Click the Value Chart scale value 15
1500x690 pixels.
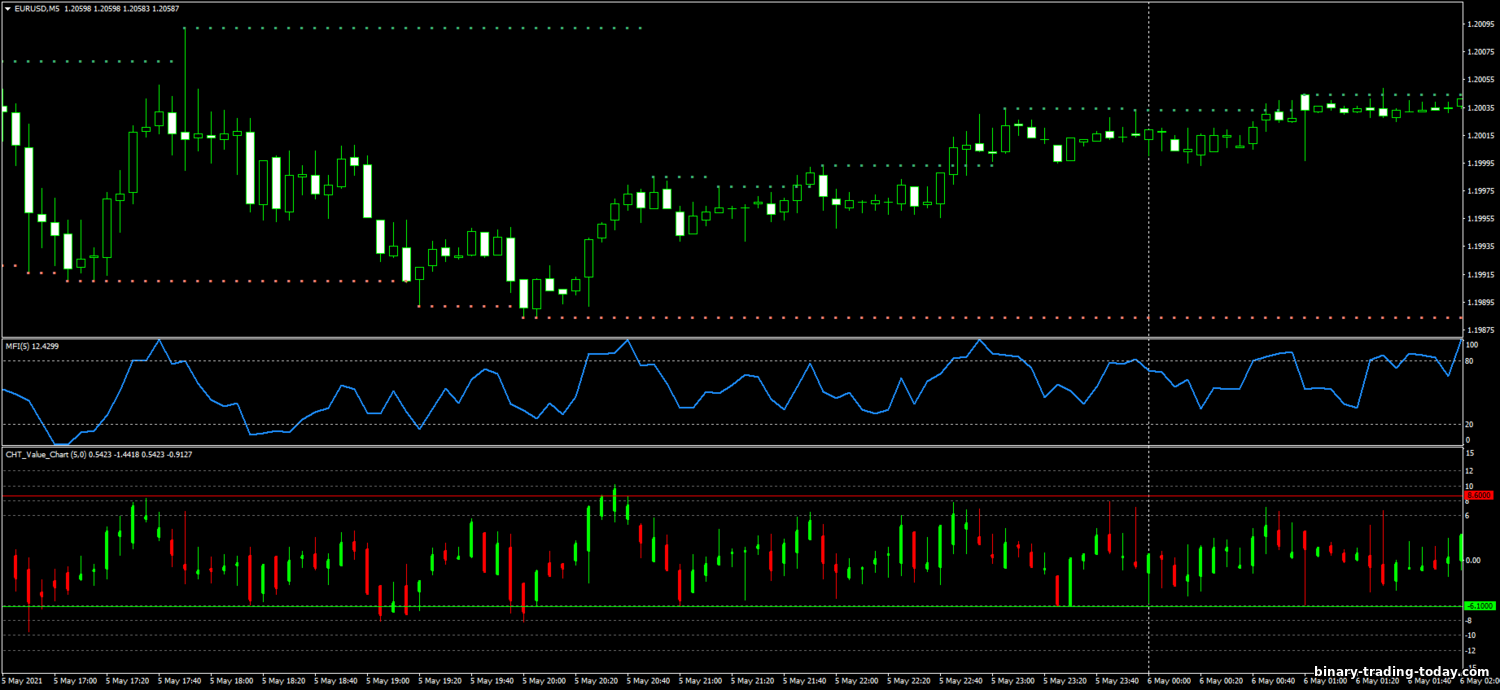[x=1470, y=454]
